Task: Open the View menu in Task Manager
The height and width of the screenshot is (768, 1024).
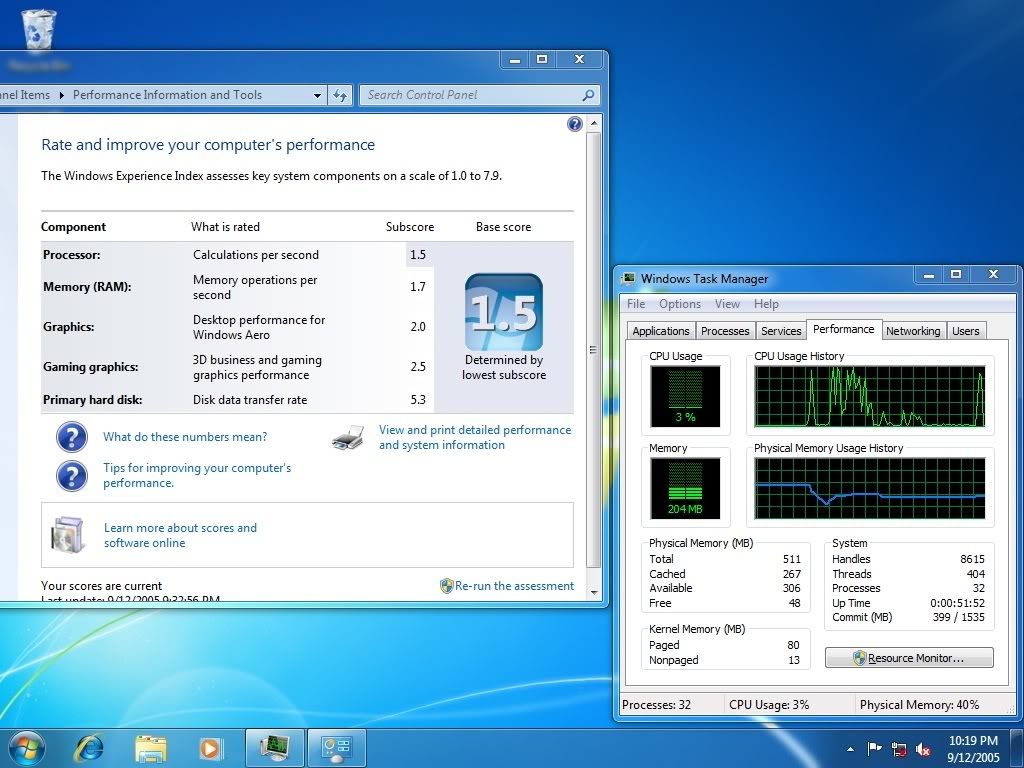Action: pos(727,304)
